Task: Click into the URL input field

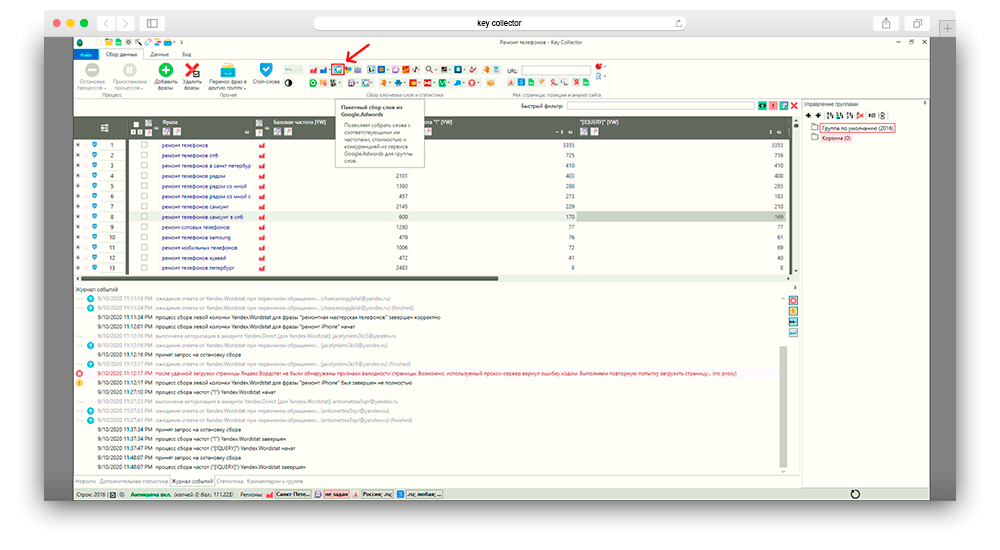Action: (x=556, y=70)
